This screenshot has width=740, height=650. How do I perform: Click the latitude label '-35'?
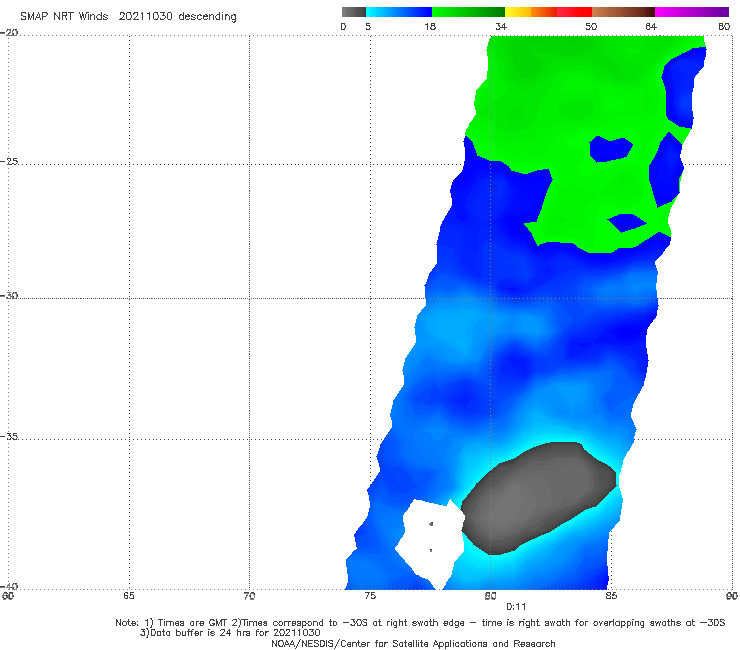pyautogui.click(x=9, y=436)
